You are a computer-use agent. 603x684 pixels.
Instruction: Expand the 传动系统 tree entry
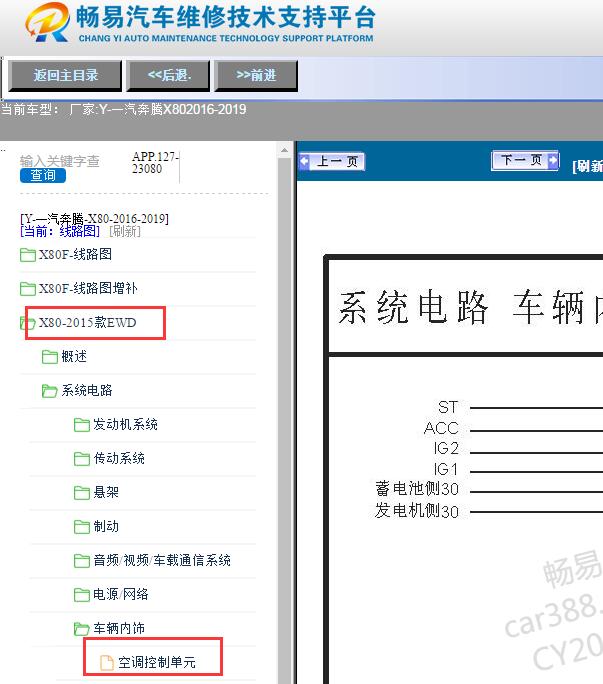pyautogui.click(x=119, y=458)
